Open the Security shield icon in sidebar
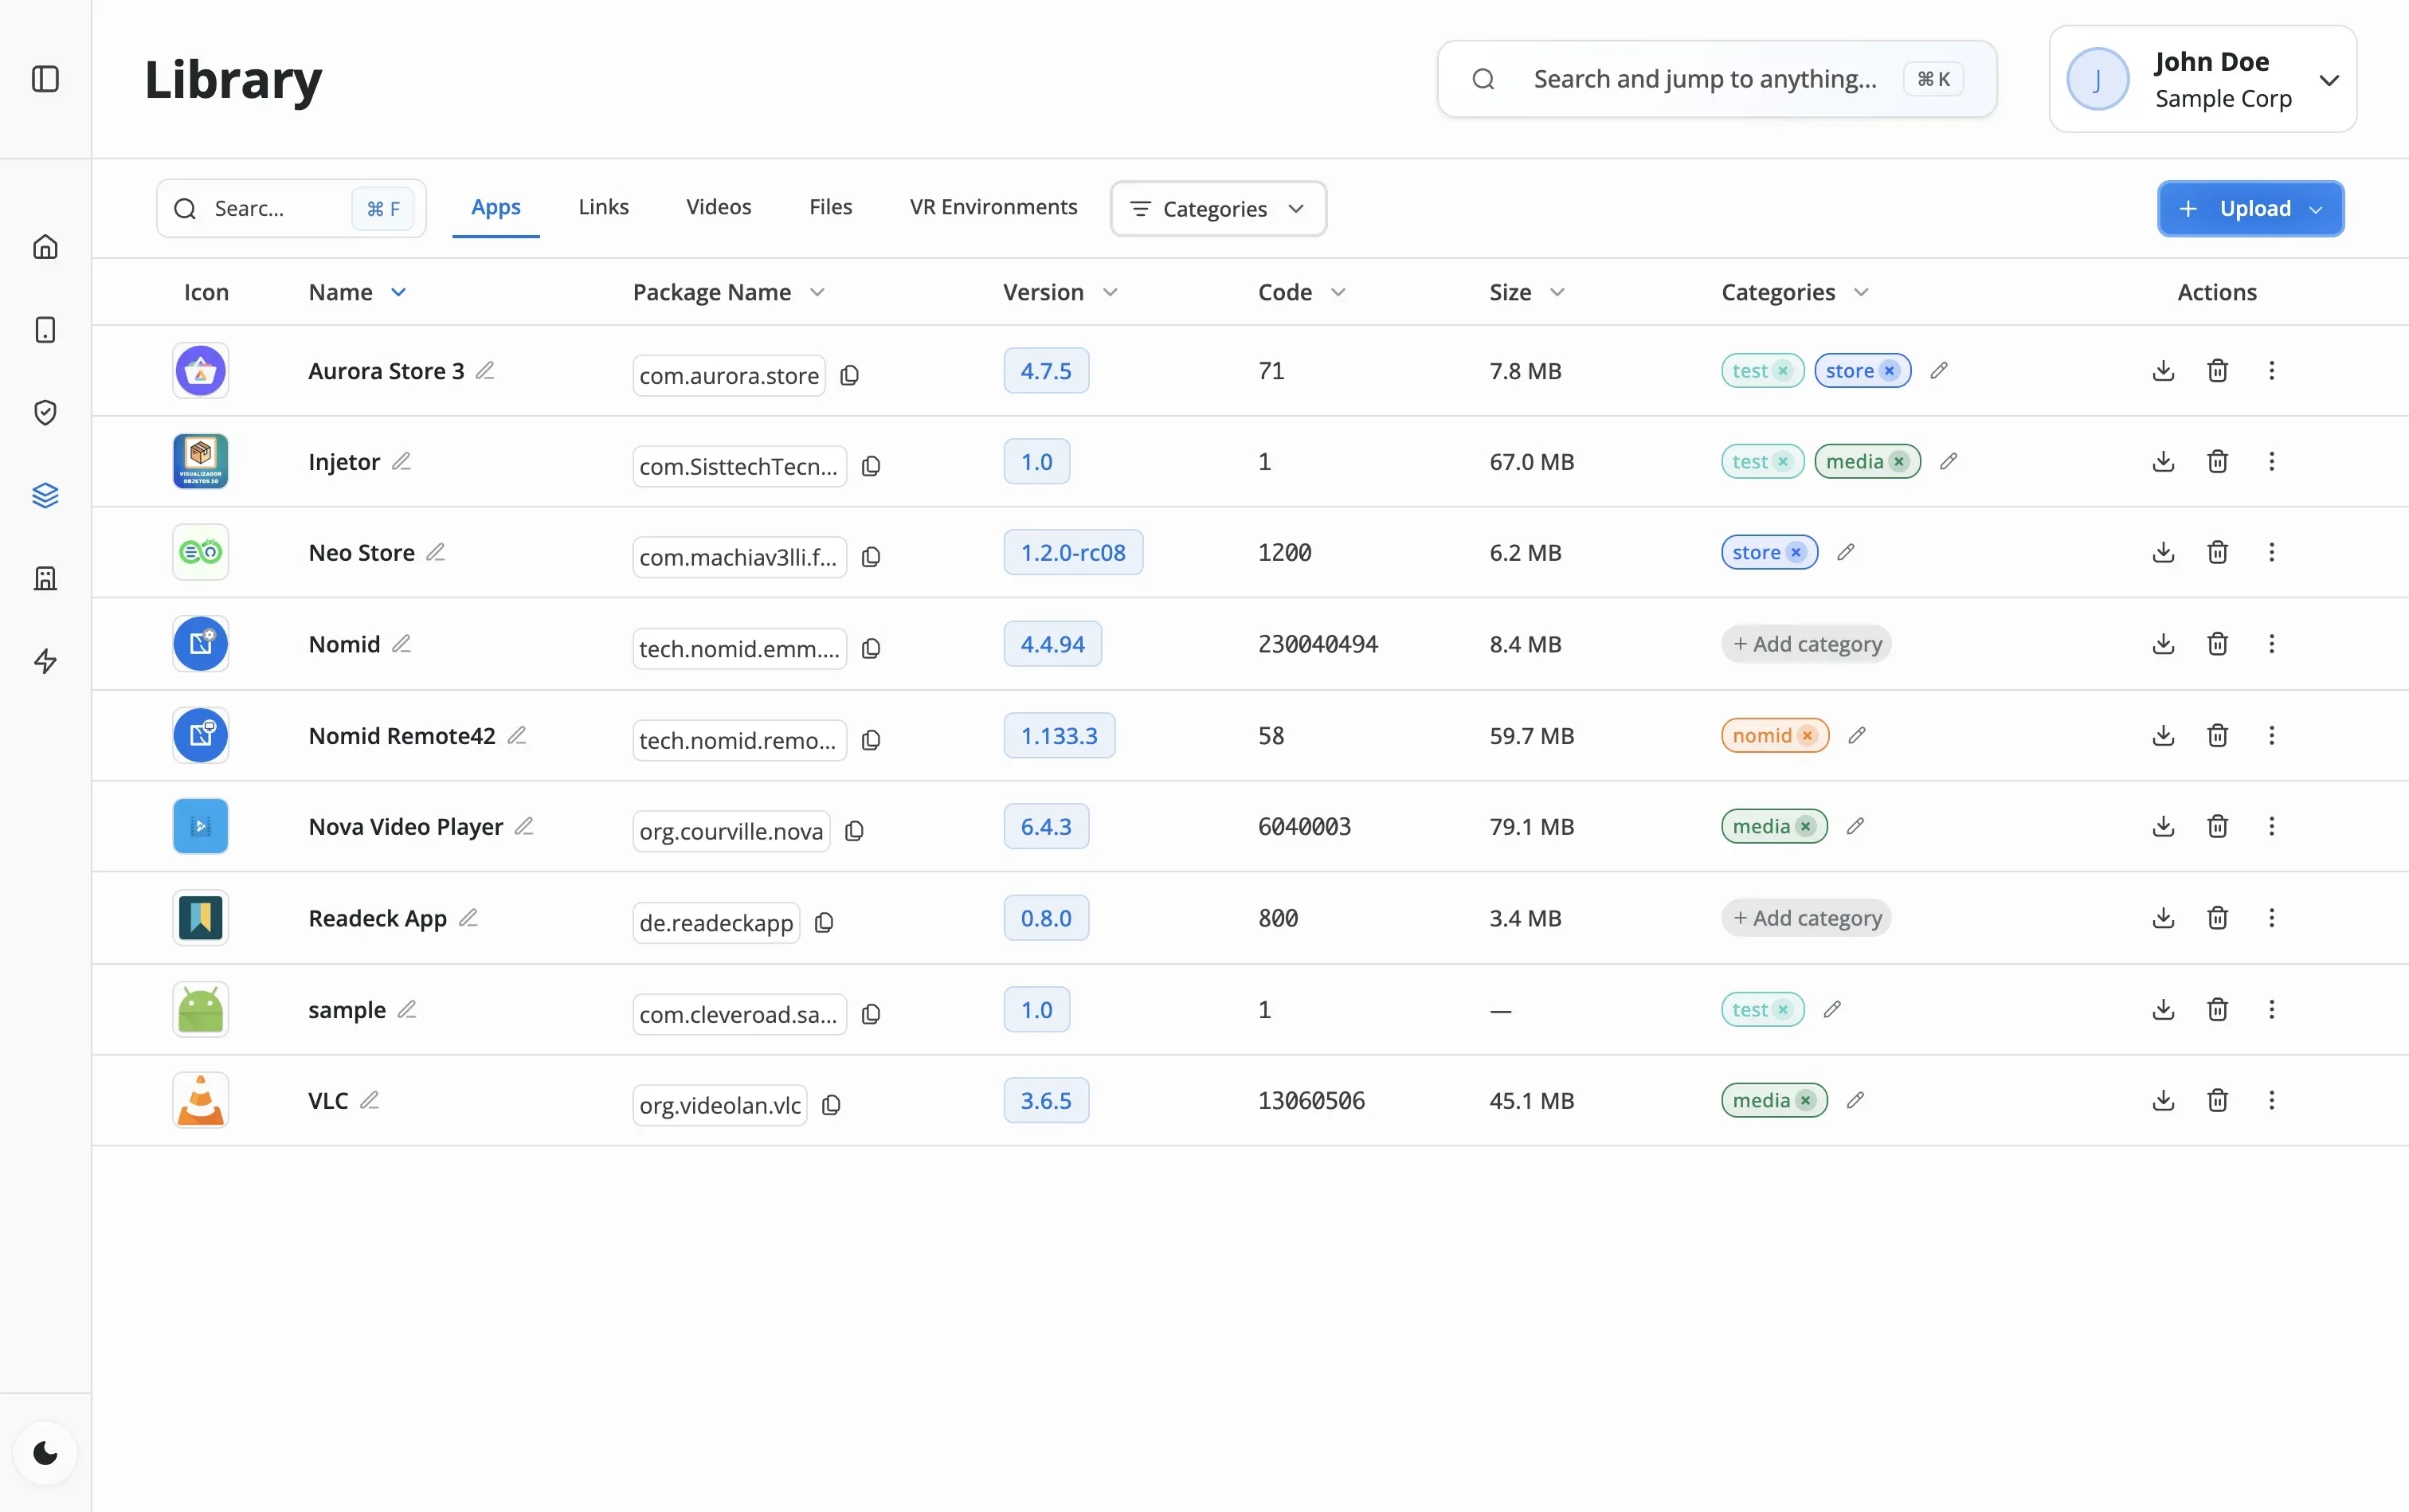2409x1512 pixels. coord(45,412)
